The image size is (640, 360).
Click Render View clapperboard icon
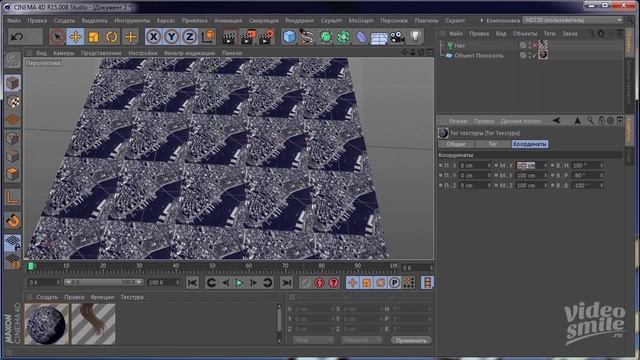point(230,37)
